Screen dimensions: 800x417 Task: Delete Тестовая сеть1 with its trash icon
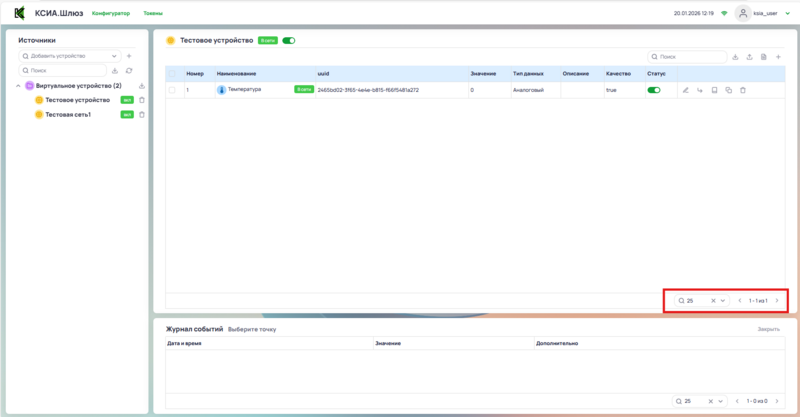pyautogui.click(x=141, y=115)
